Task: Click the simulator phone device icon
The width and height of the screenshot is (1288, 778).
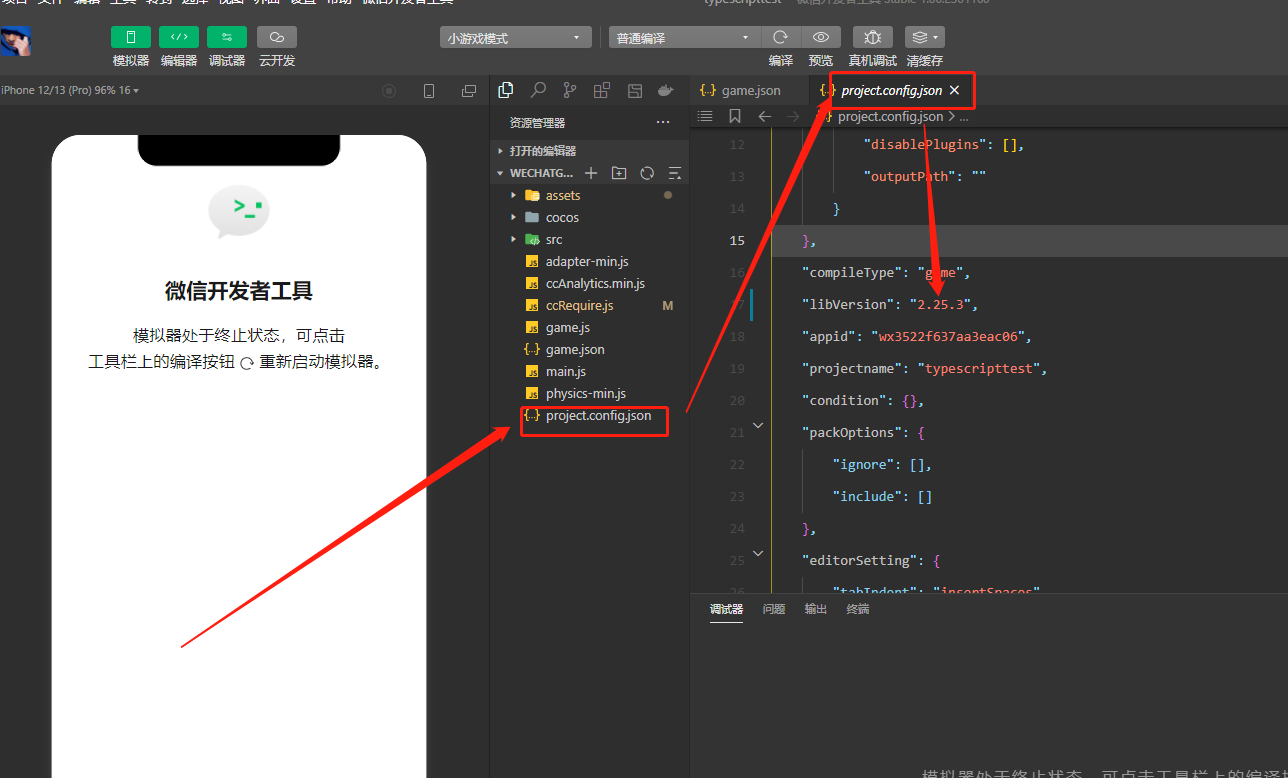Action: 429,91
